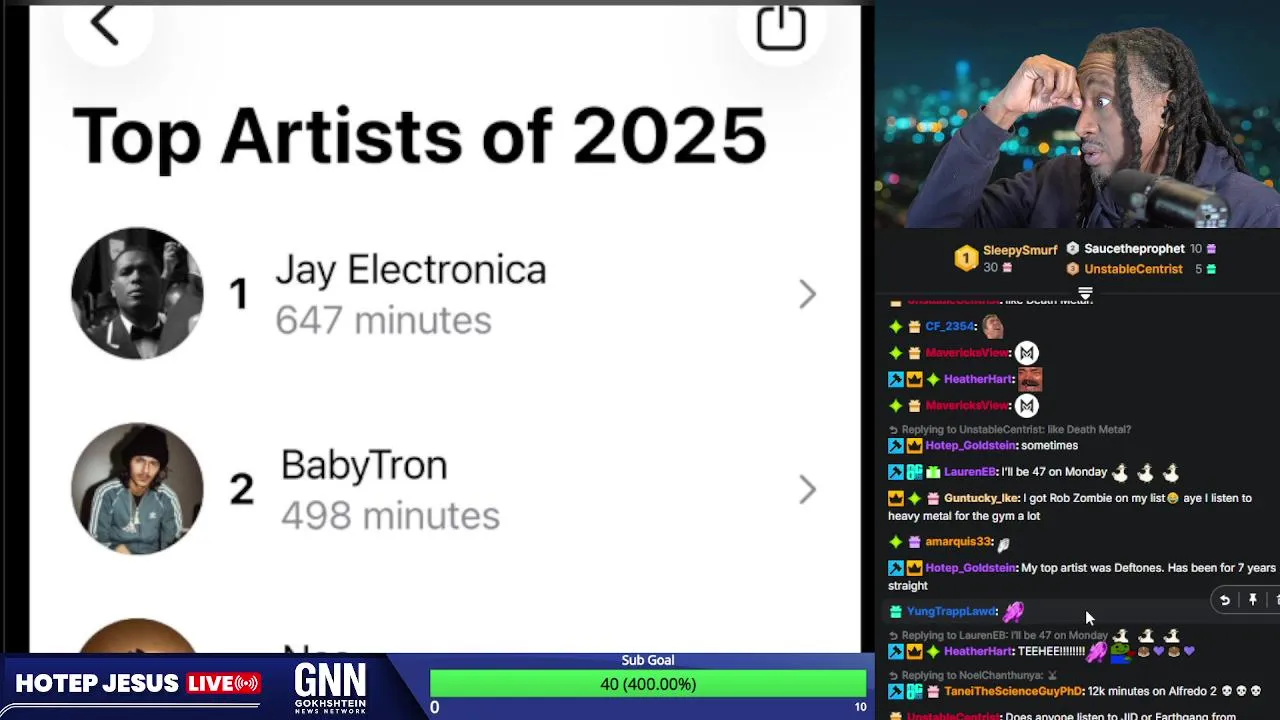Viewport: 1280px width, 720px height.
Task: Go back using the left arrow icon
Action: (105, 26)
